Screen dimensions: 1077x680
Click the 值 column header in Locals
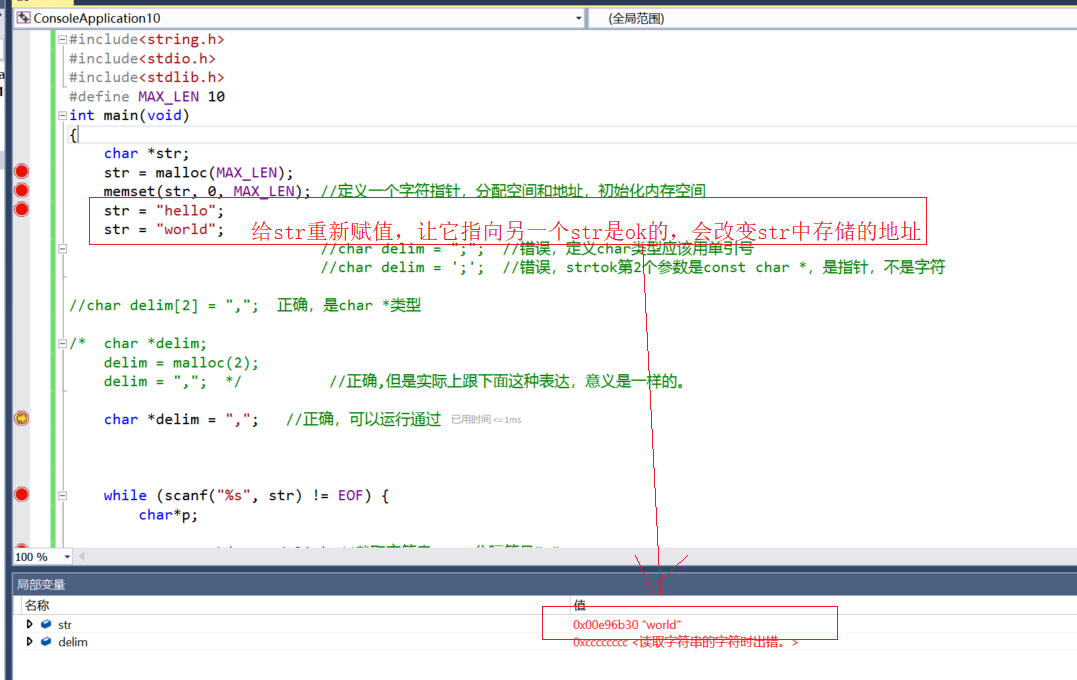tap(583, 605)
